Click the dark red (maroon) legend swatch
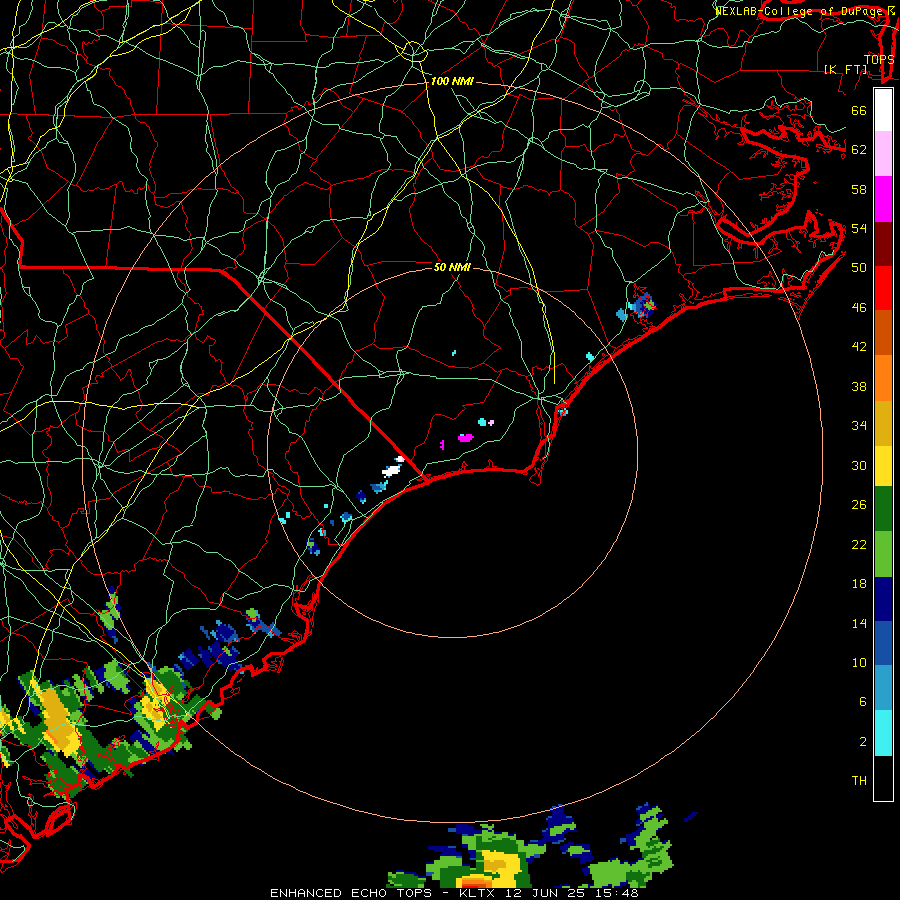The width and height of the screenshot is (900, 900). coord(883,243)
